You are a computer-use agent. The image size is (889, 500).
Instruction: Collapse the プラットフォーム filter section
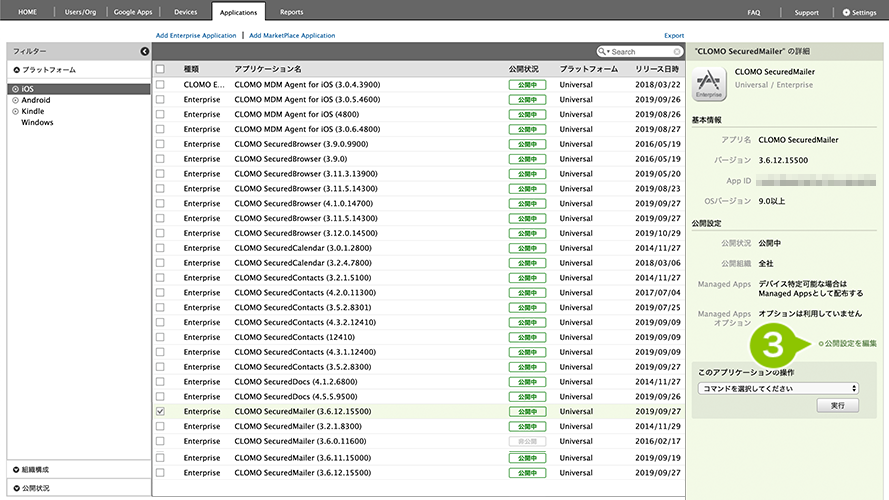coord(16,70)
